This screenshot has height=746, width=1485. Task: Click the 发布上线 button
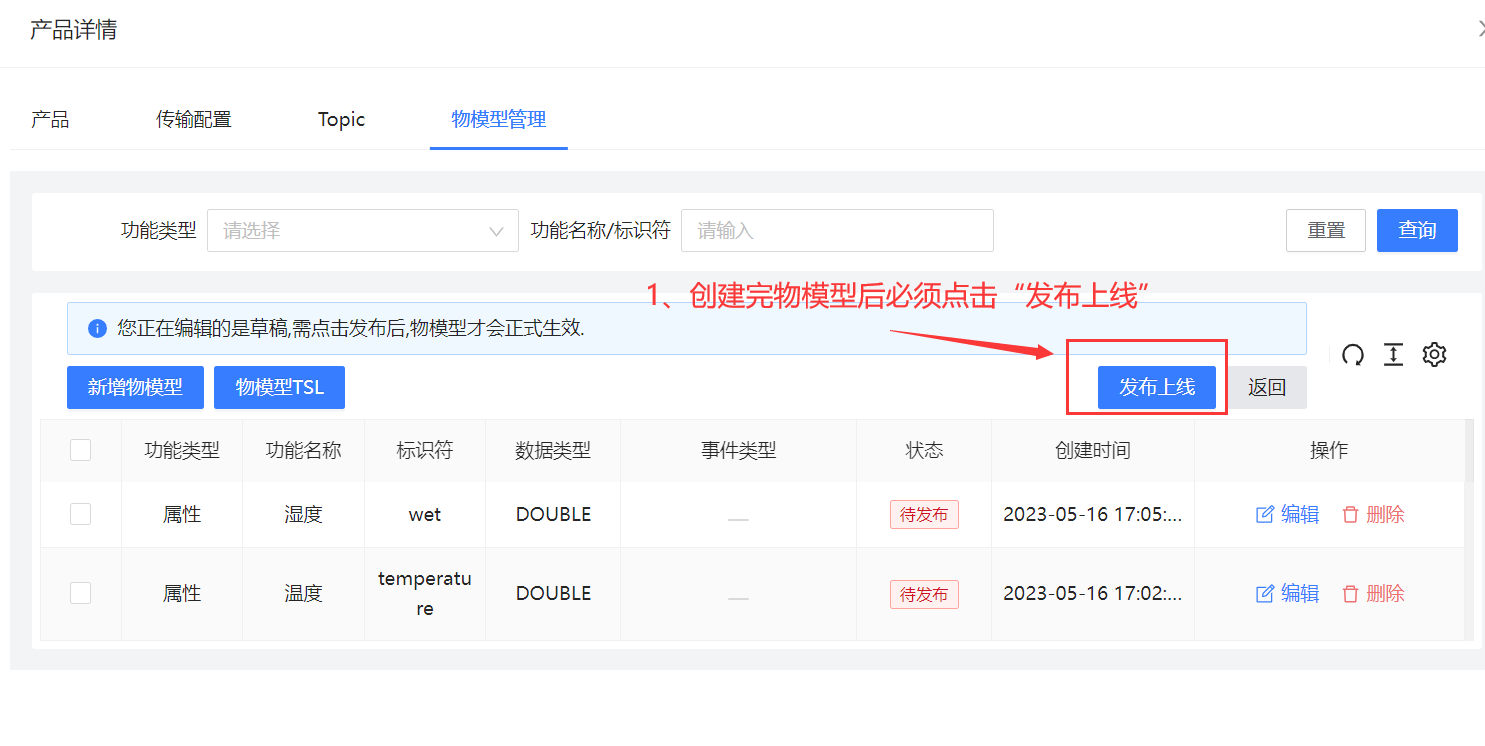coord(1156,387)
